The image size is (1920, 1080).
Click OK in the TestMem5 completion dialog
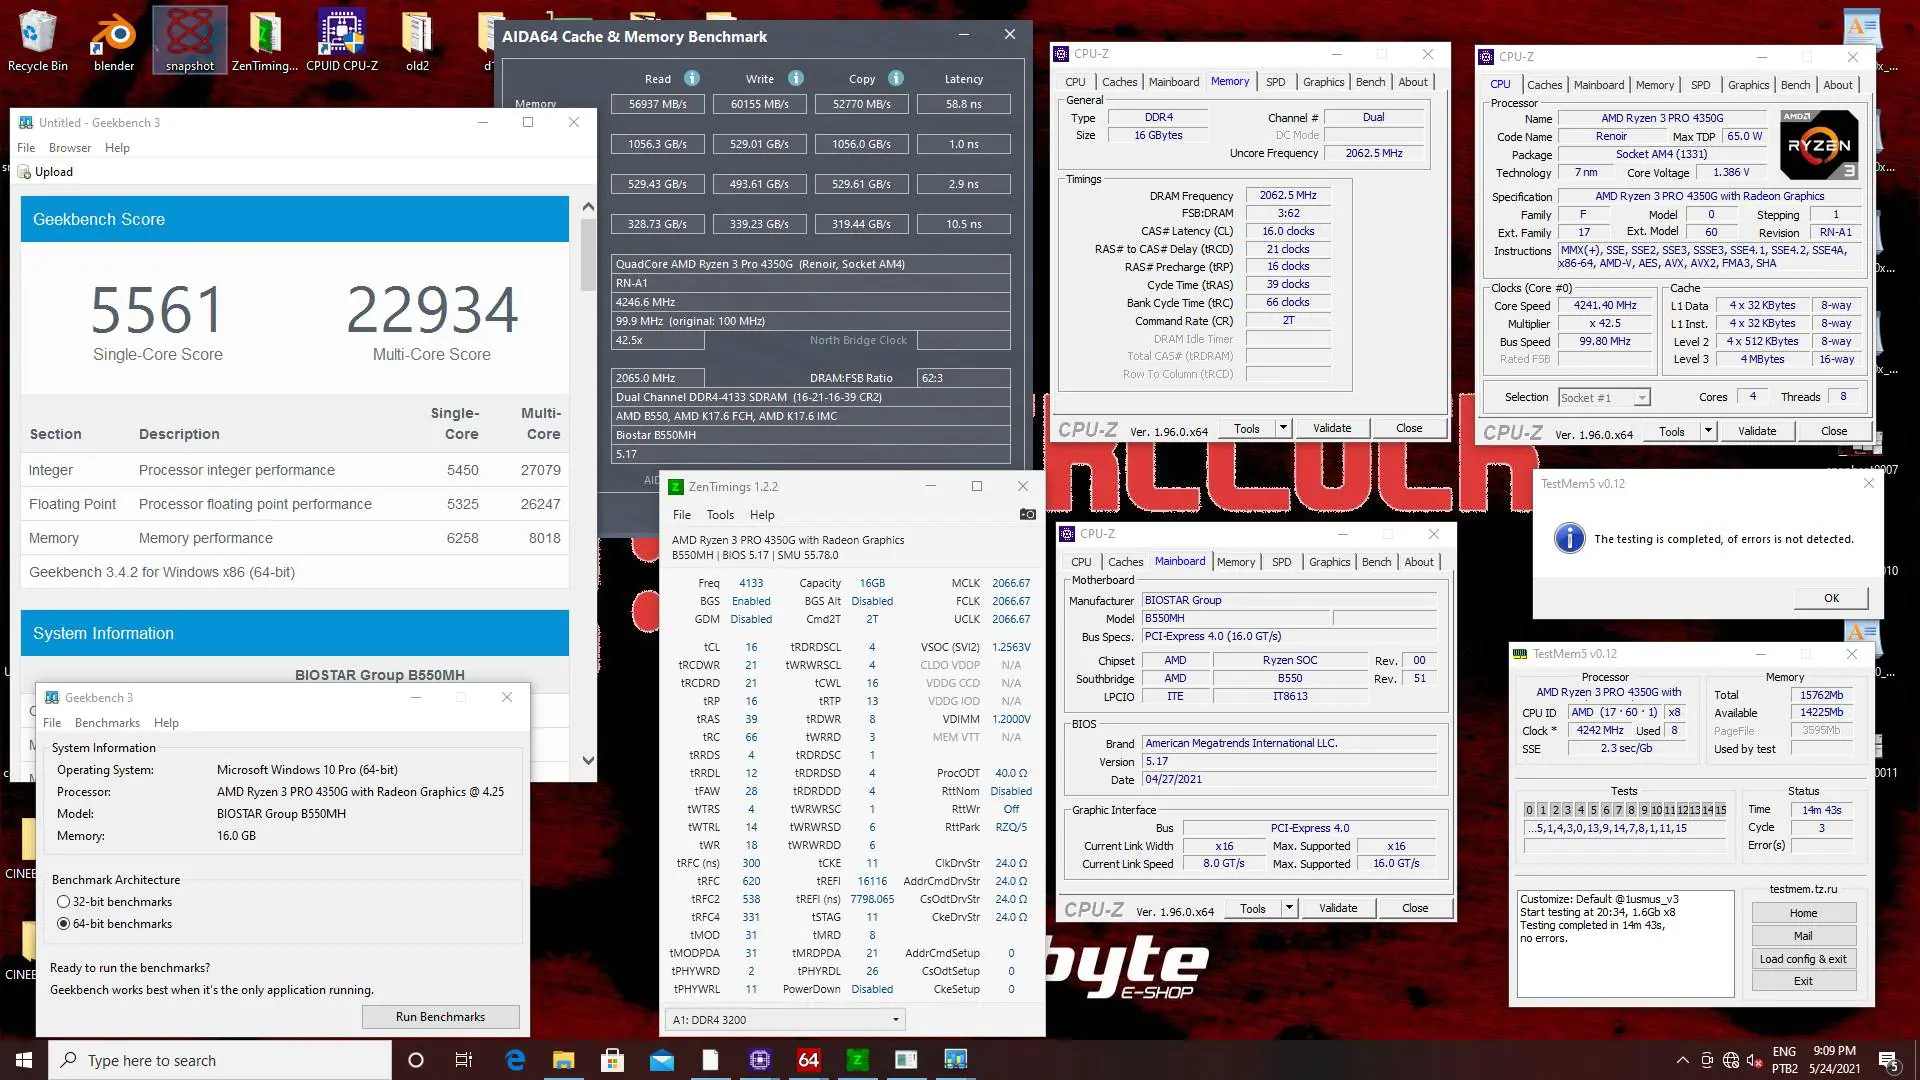(1831, 598)
